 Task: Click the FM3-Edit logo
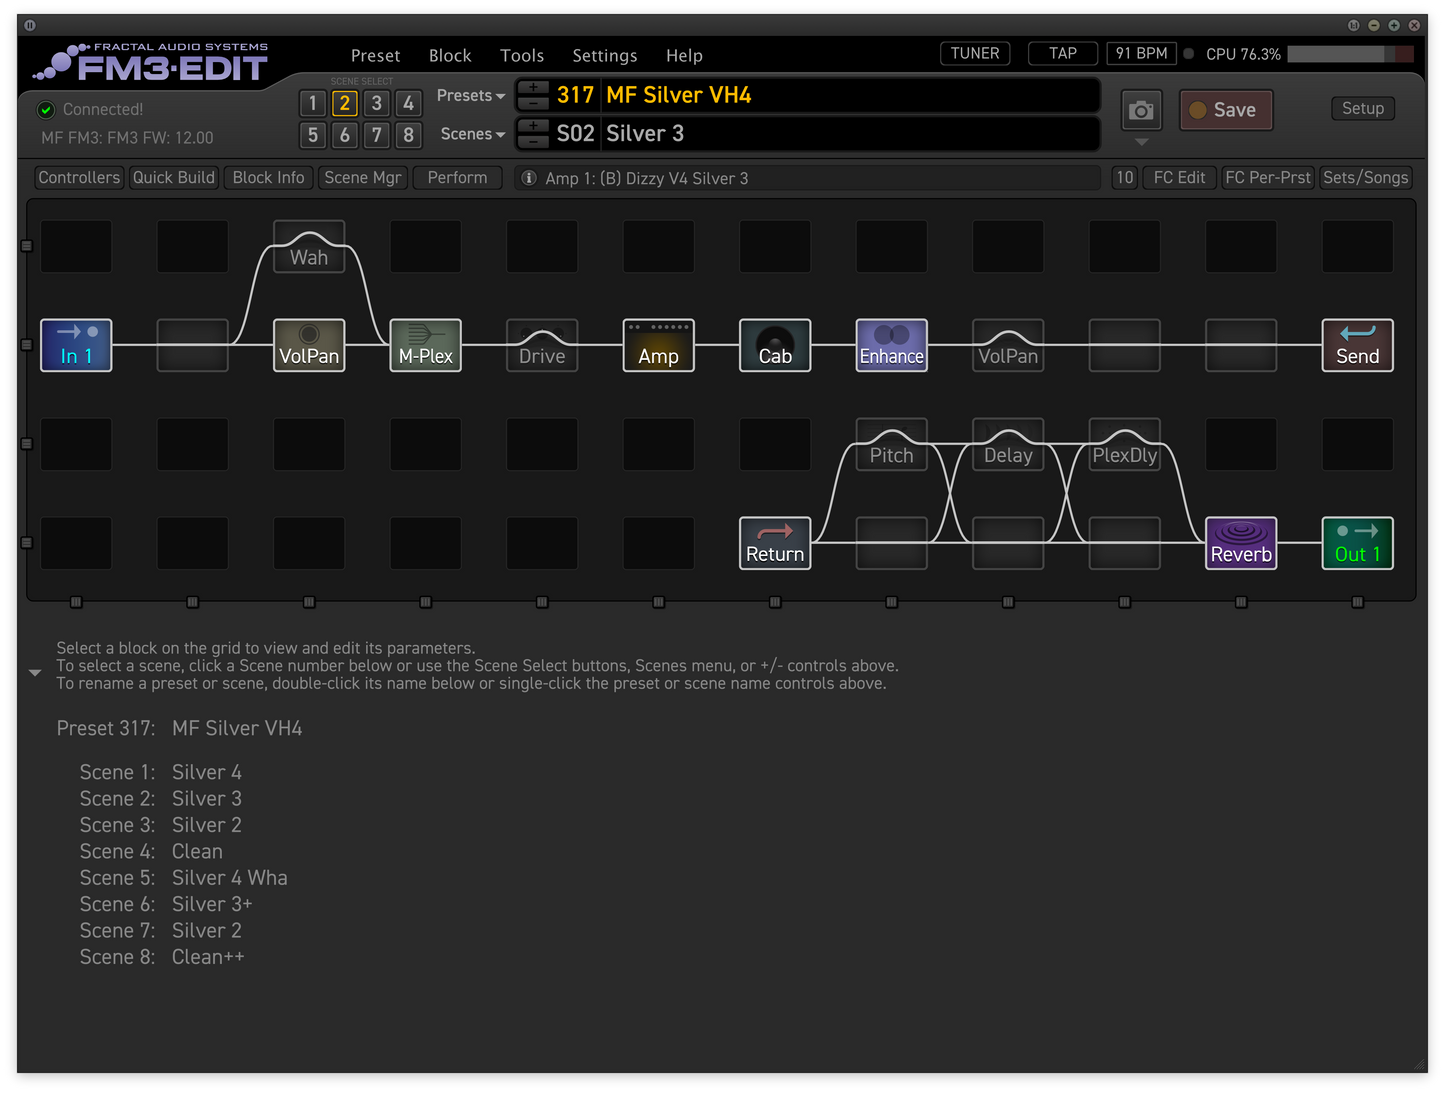click(x=151, y=62)
